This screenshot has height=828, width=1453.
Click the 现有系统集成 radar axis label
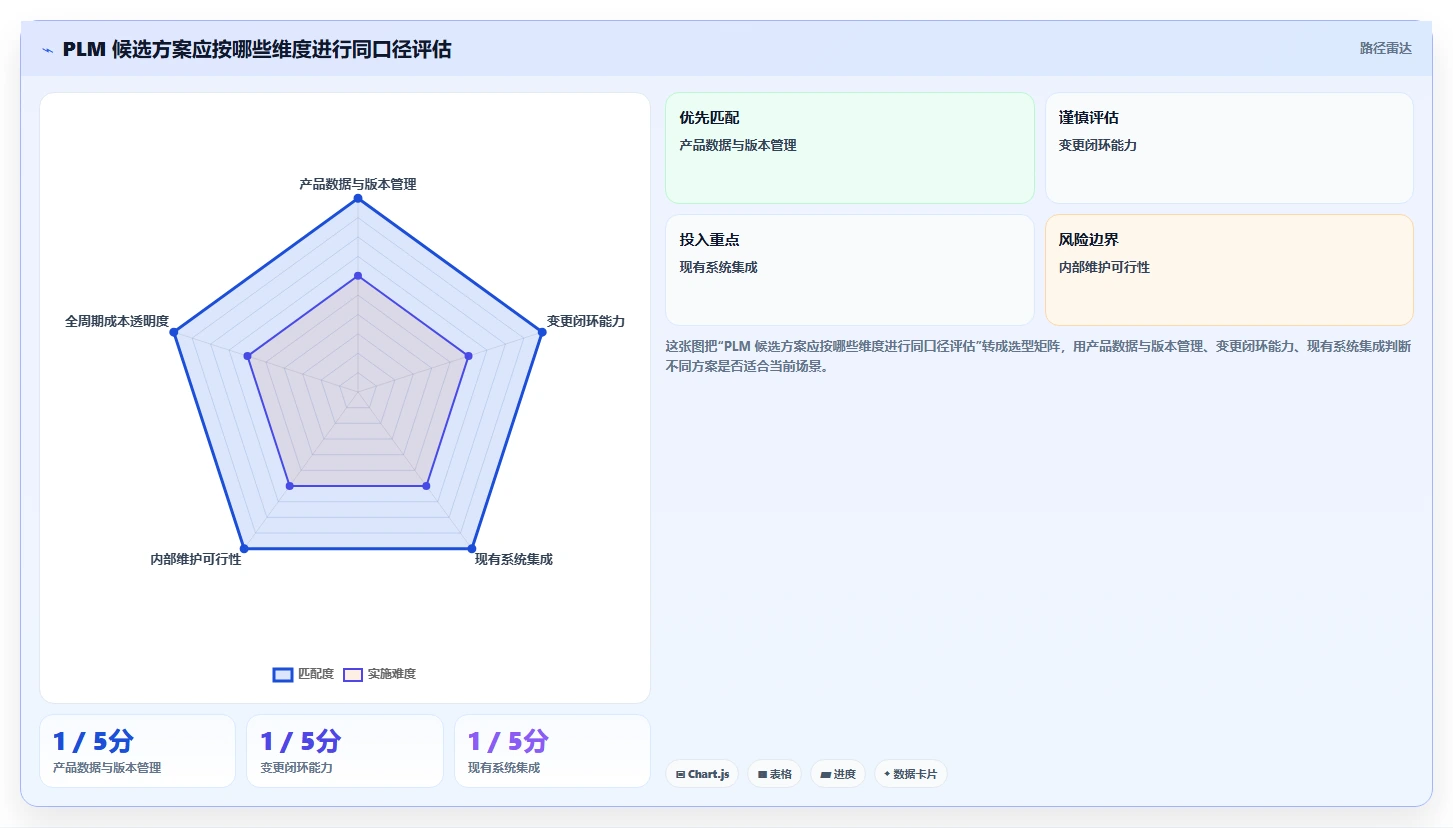click(x=514, y=559)
